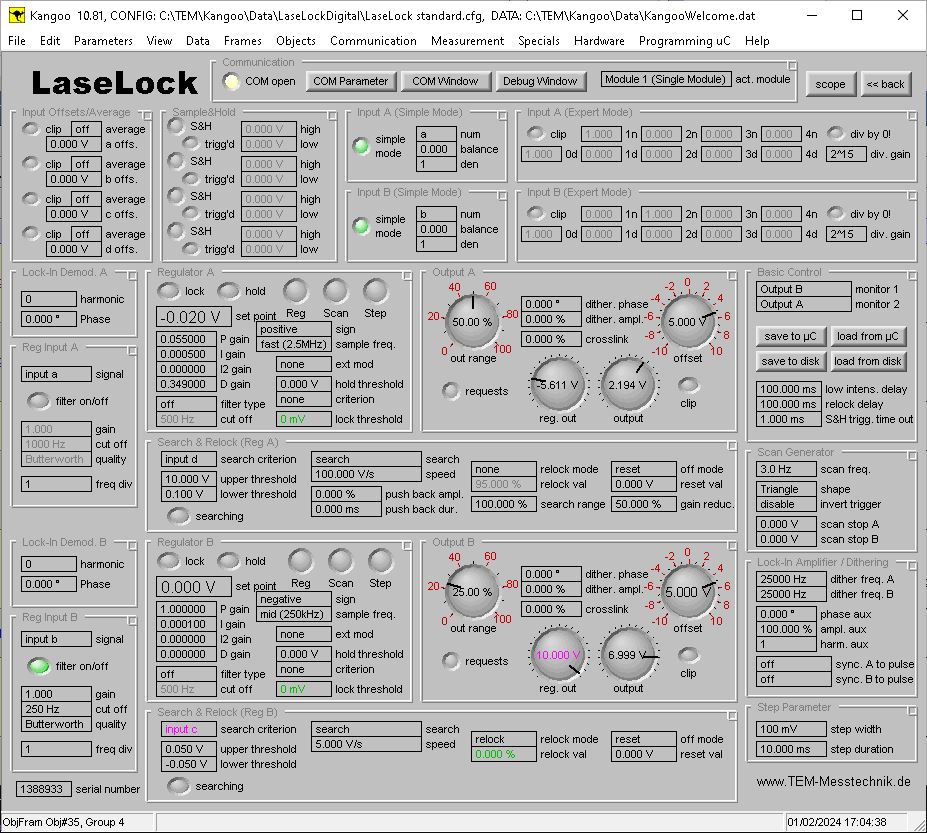Viewport: 927px width, 833px height.
Task: Click the Regulator A set point field
Action: pyautogui.click(x=193, y=317)
